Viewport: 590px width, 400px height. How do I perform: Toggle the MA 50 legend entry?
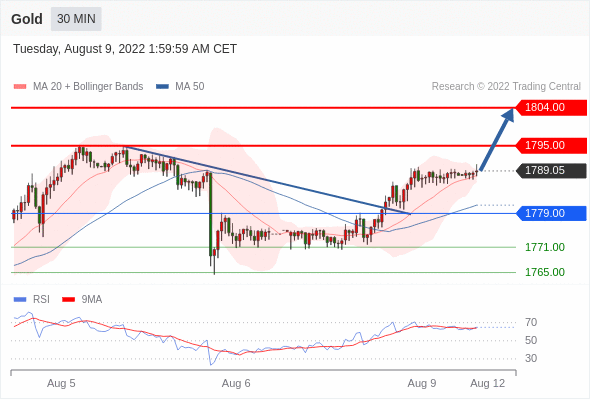tap(180, 87)
